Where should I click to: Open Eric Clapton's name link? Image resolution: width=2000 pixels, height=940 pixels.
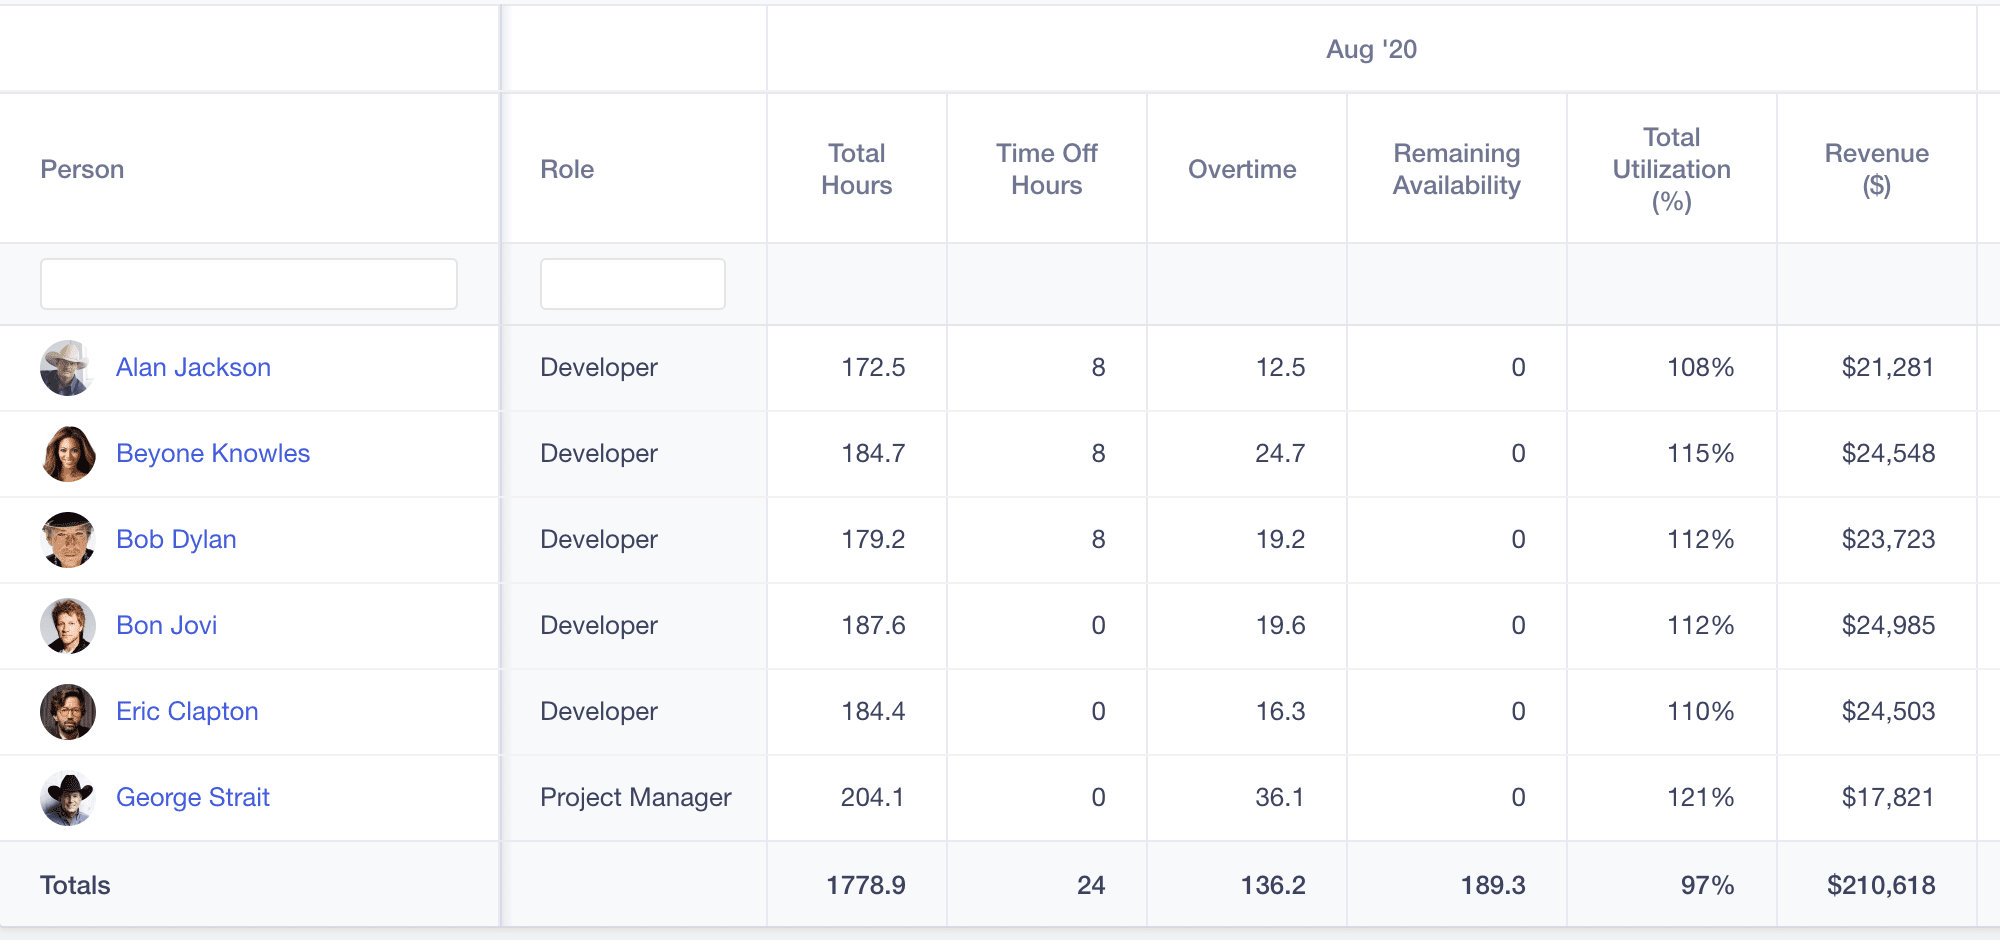coord(187,712)
